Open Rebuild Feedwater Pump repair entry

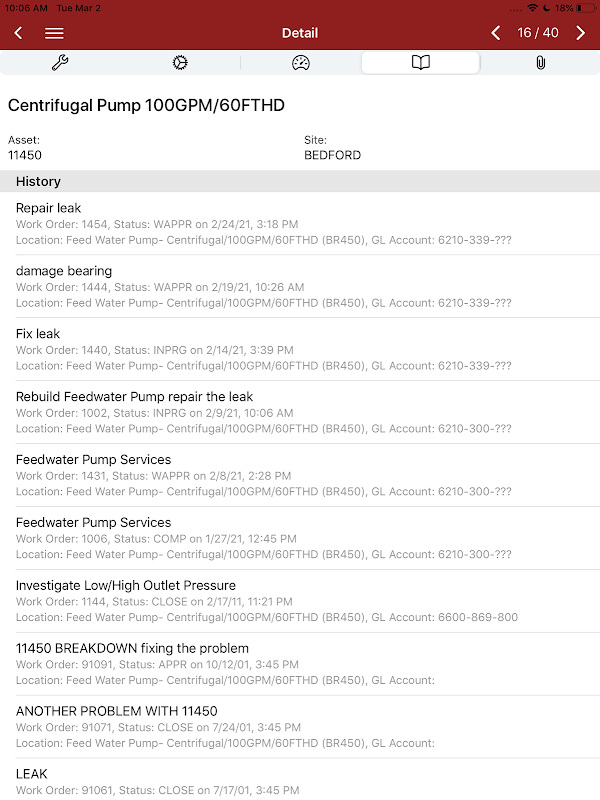coord(300,413)
